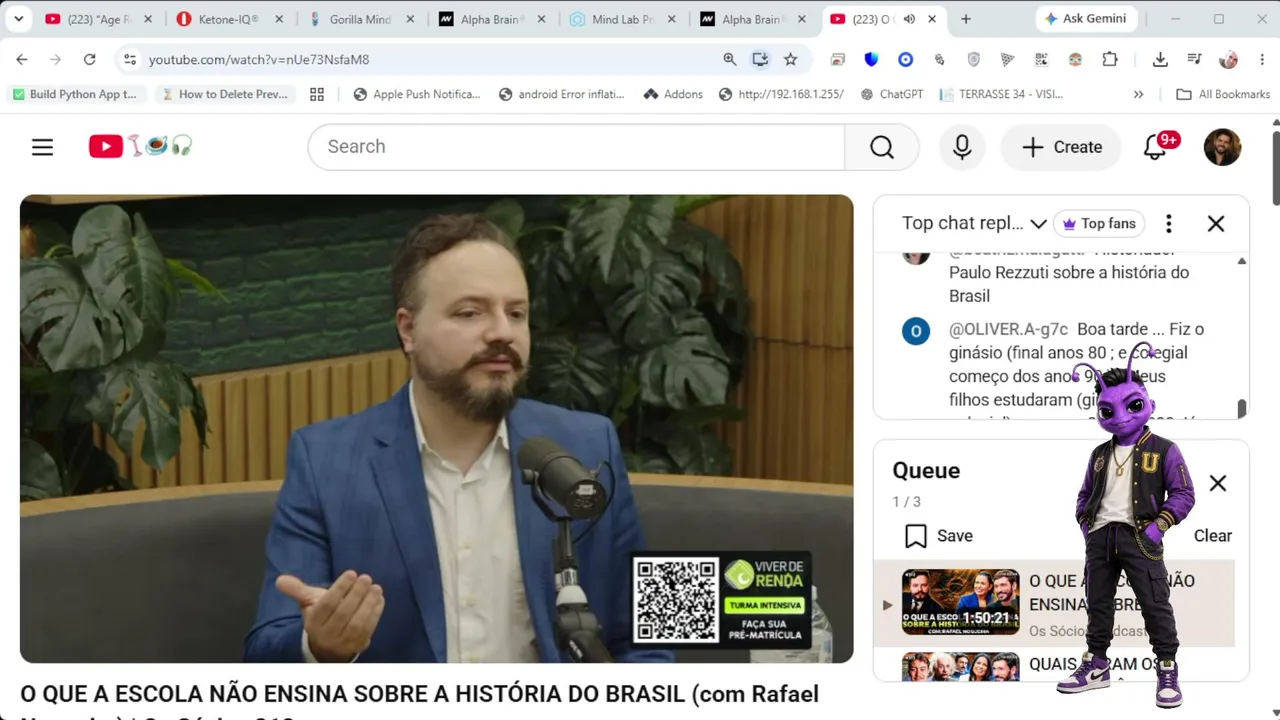Bookmark this page with the star
Viewport: 1280px width, 720px height.
click(791, 60)
